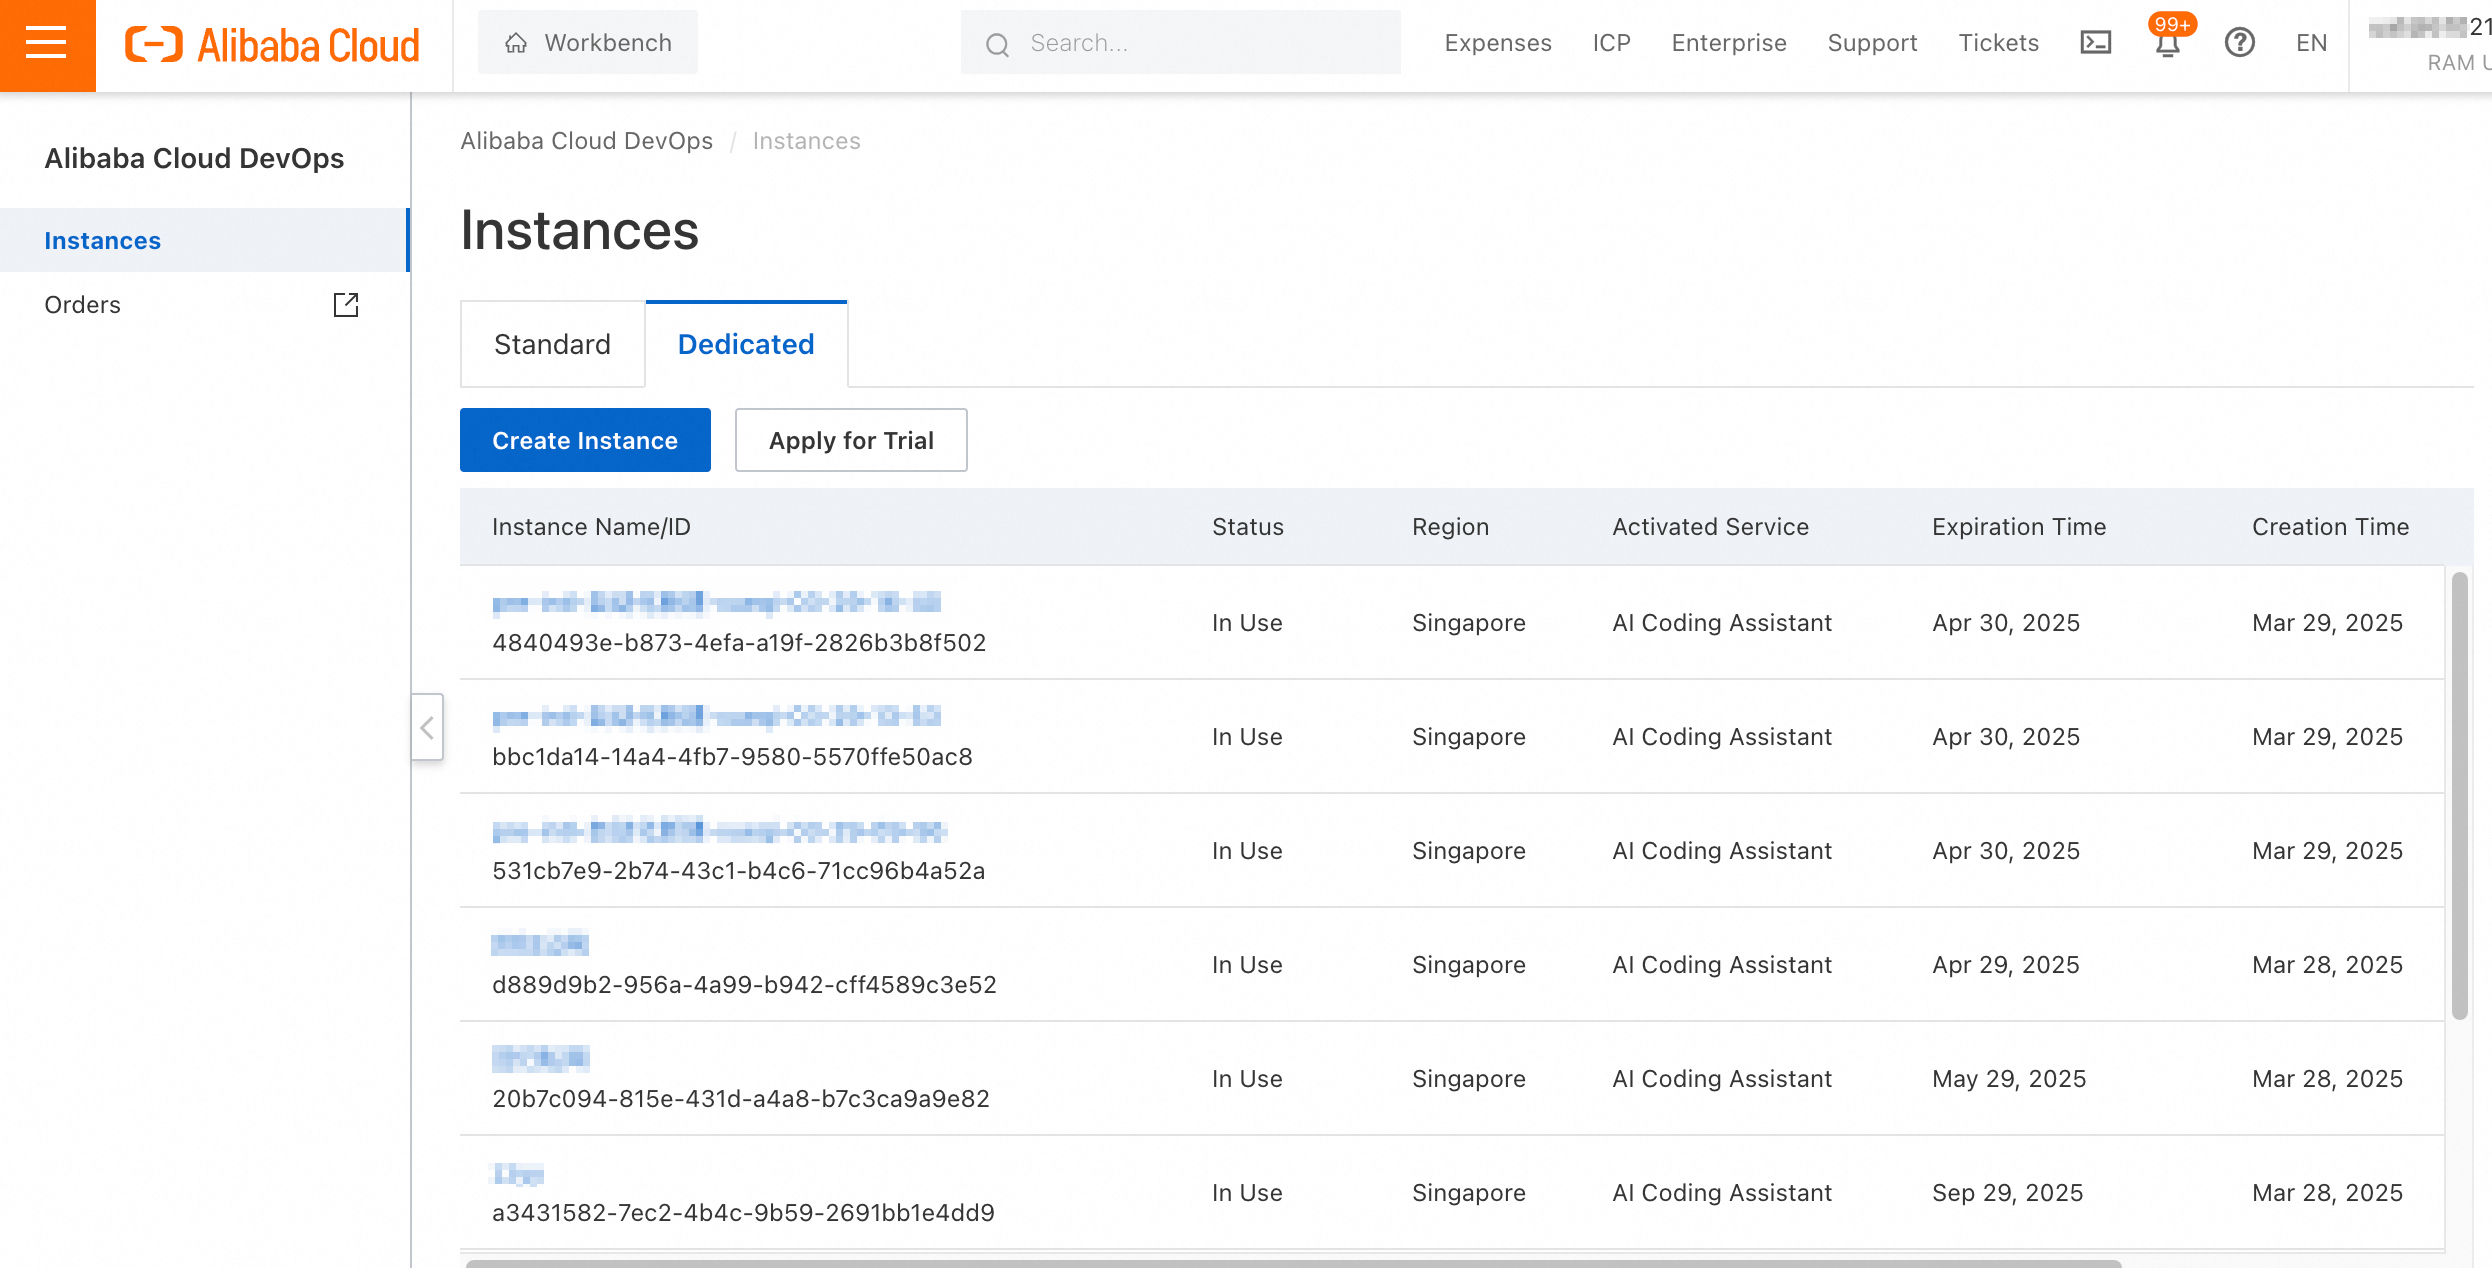Image resolution: width=2492 pixels, height=1268 pixels.
Task: Click the Instances page heading
Action: pos(579,231)
